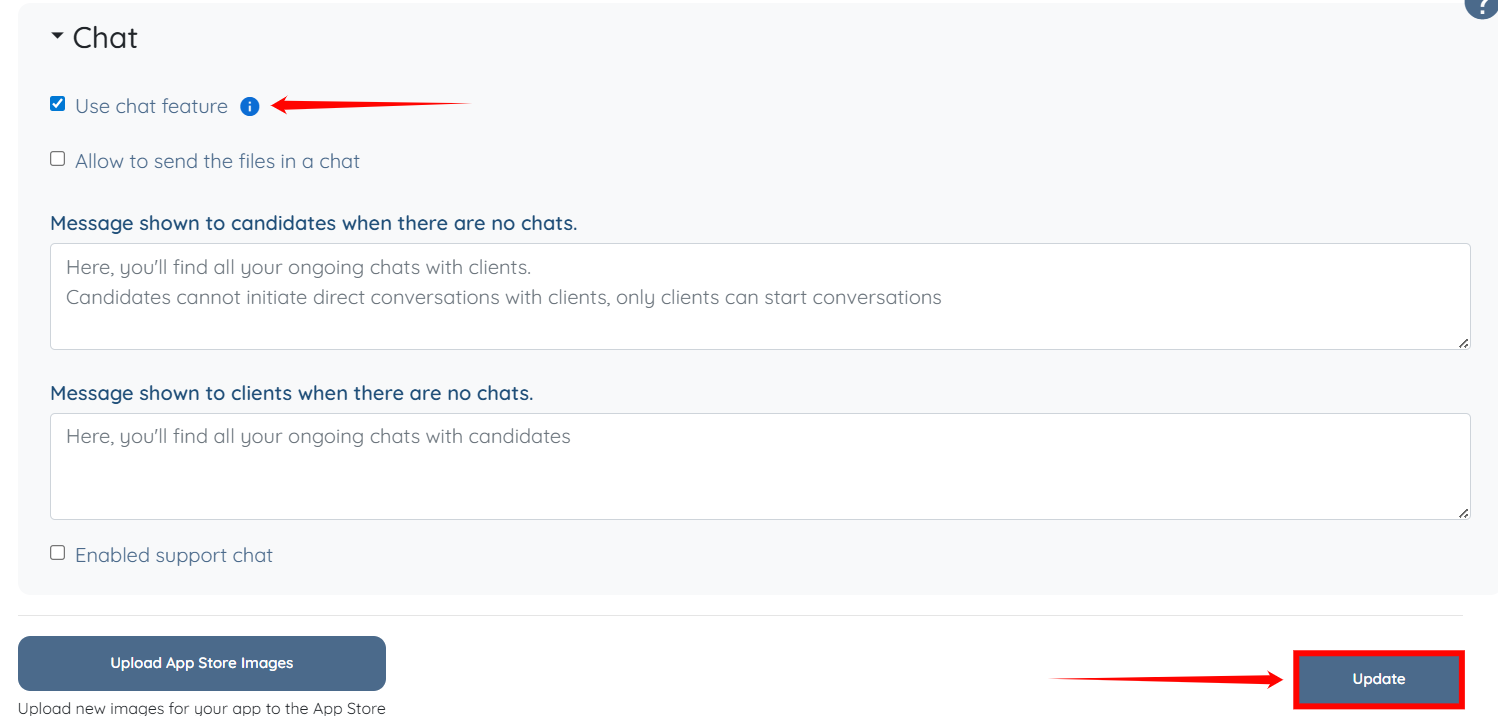The image size is (1498, 716).
Task: Click the "Message shown to candidates" field label
Action: click(x=313, y=223)
